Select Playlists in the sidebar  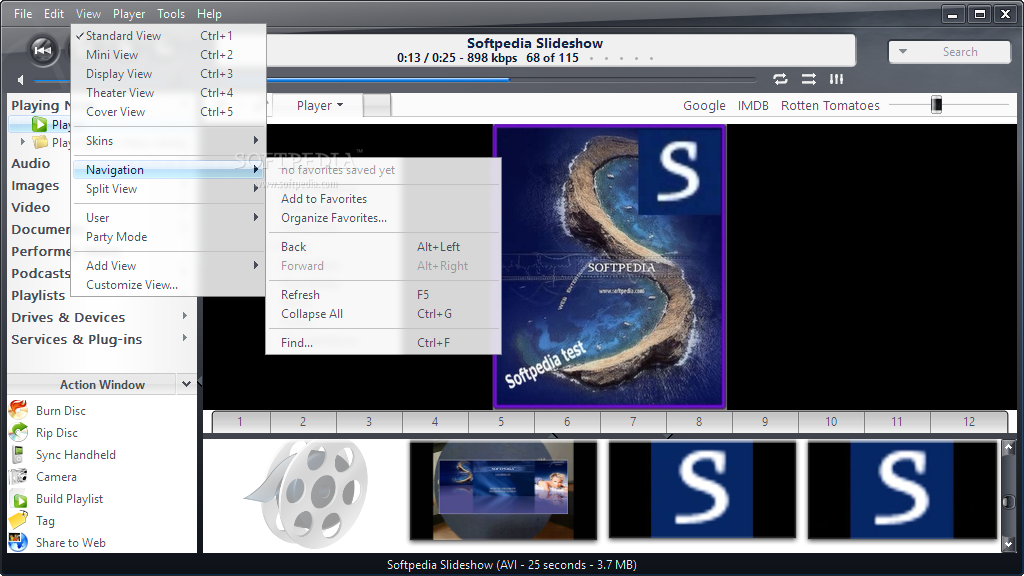click(x=38, y=295)
